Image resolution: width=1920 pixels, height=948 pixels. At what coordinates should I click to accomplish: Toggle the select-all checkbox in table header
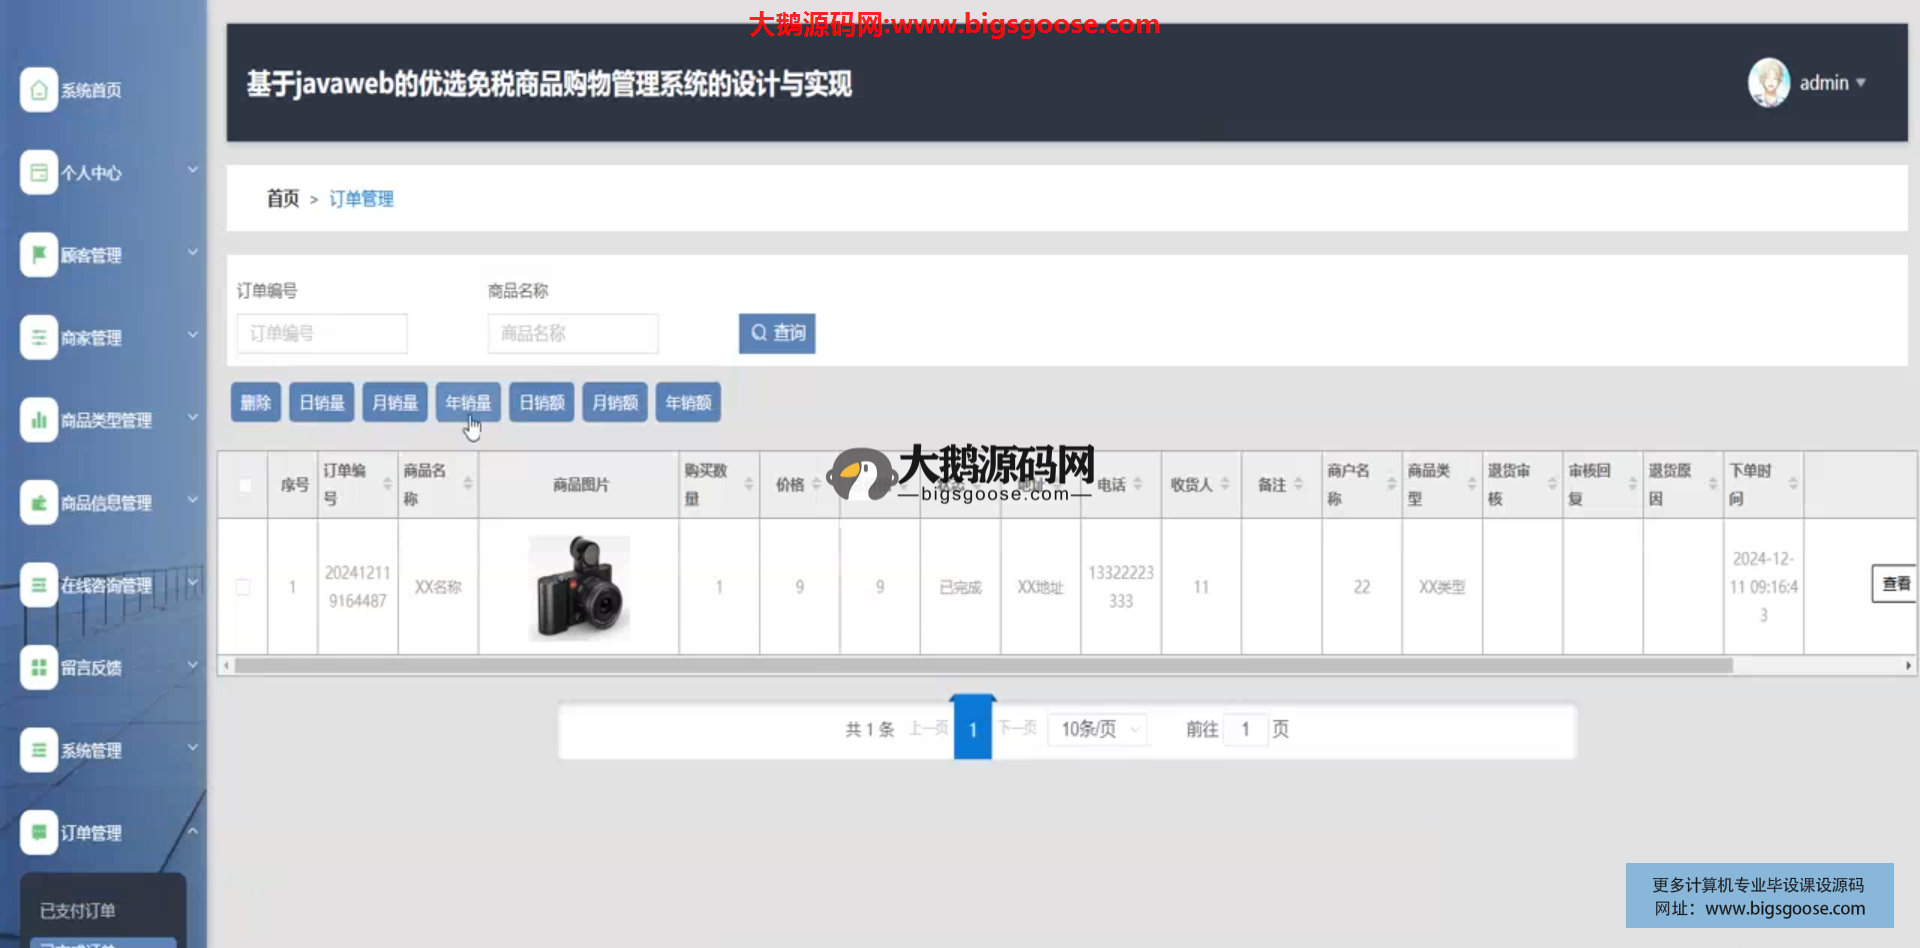click(x=244, y=485)
